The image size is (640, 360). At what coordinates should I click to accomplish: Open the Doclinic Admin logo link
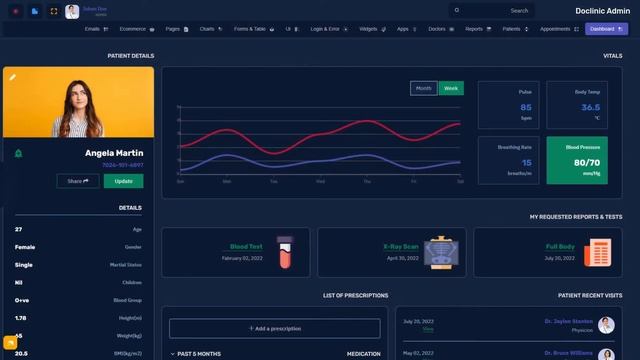tap(602, 11)
